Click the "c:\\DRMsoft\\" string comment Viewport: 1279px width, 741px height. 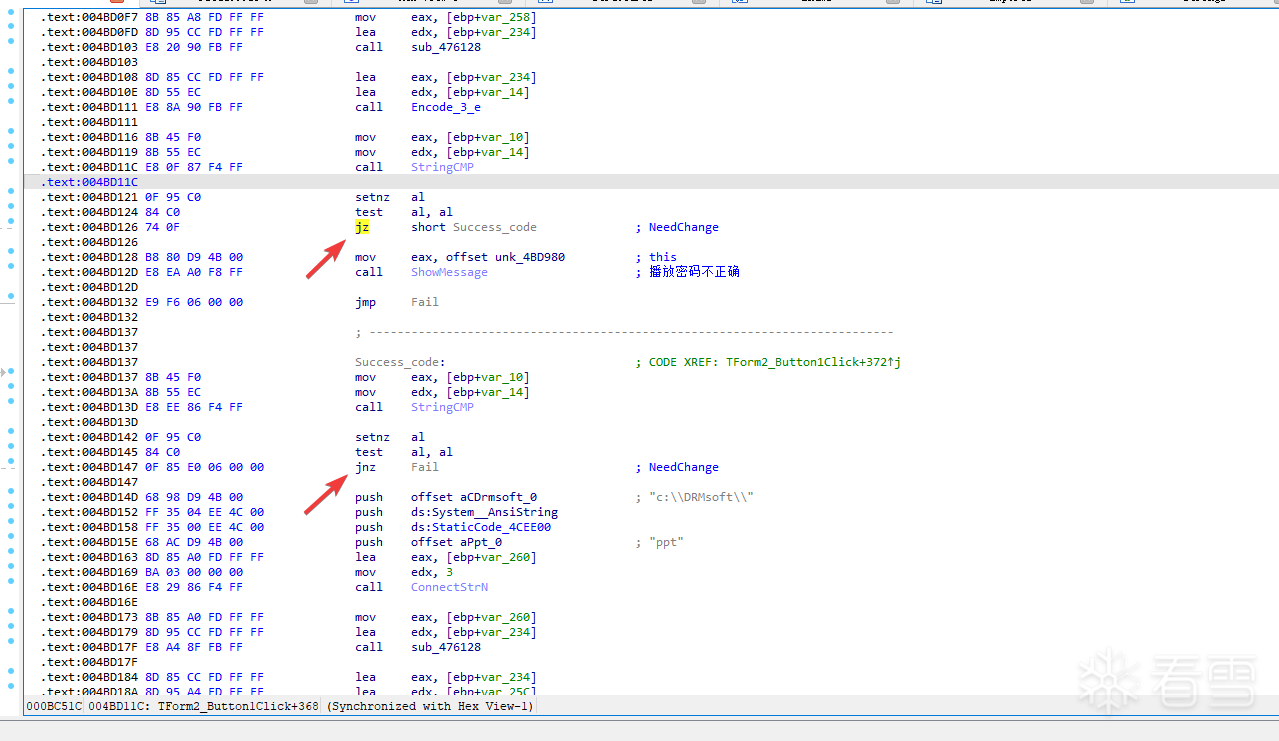tap(700, 497)
